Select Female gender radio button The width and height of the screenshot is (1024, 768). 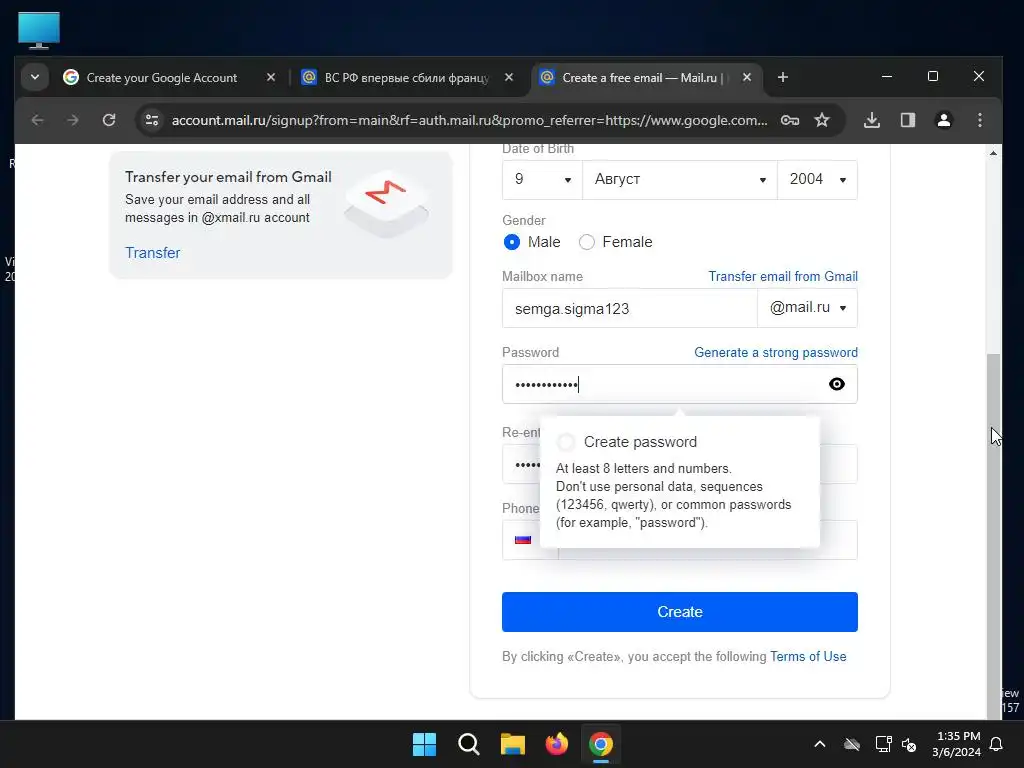[x=586, y=242]
